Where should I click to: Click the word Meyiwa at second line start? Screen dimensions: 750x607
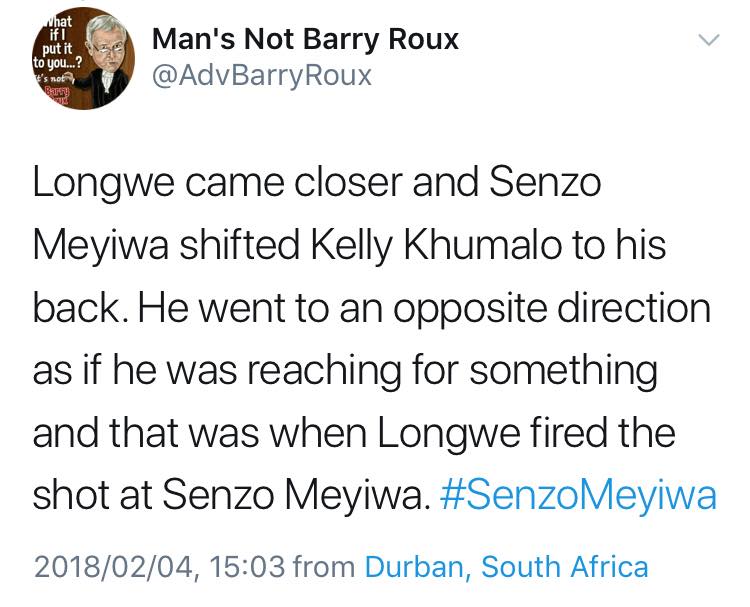click(x=100, y=246)
